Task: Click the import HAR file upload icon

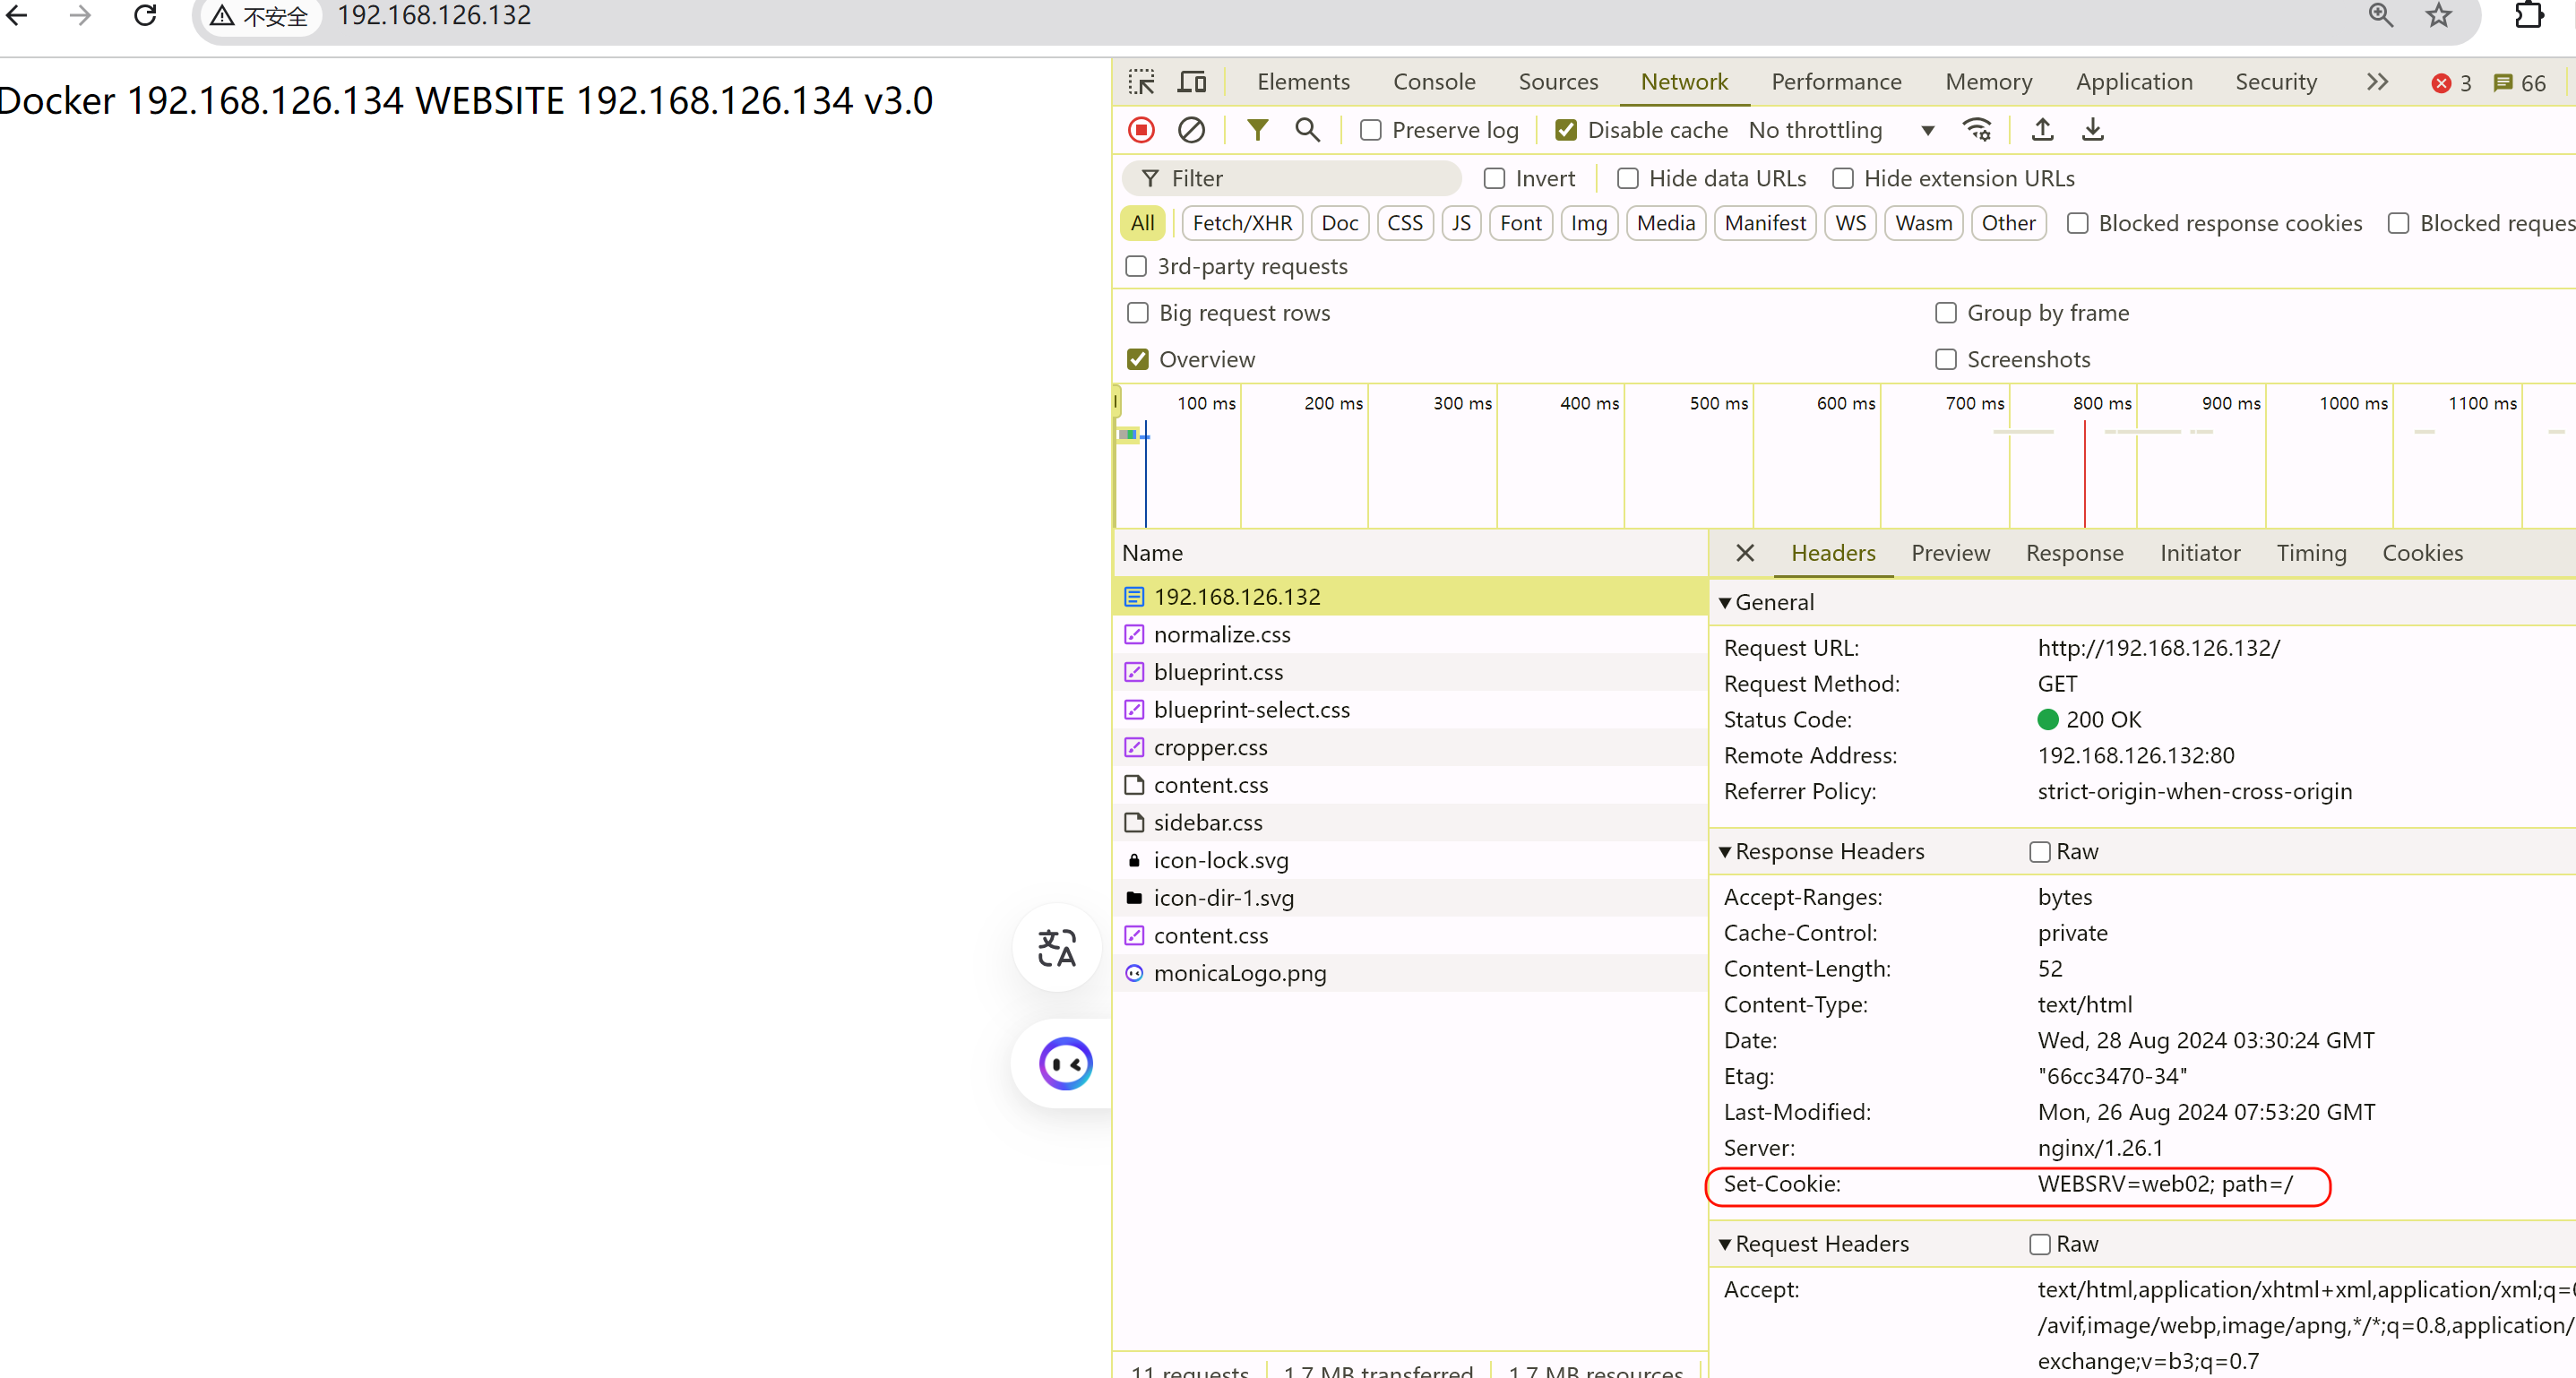Action: coord(2042,130)
